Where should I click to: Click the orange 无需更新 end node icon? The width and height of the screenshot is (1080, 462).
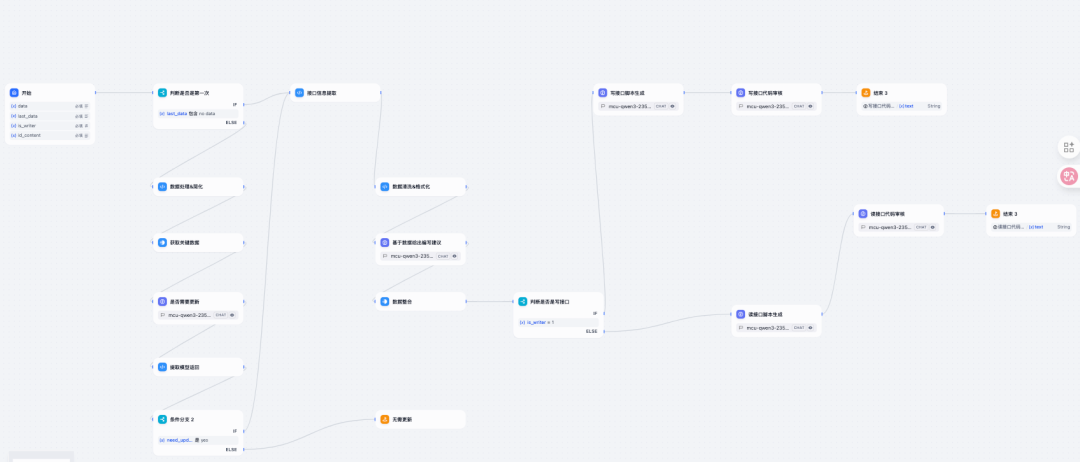[385, 419]
